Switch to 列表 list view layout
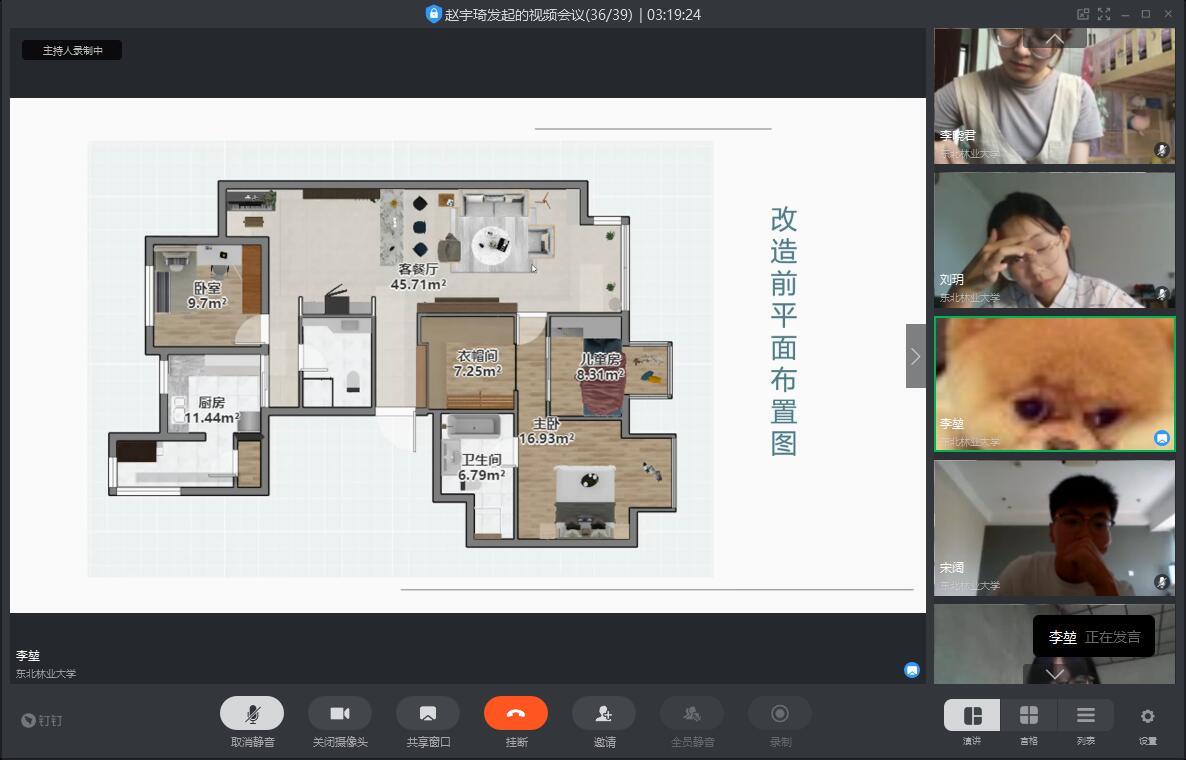Screen dimensions: 1186x760 point(1085,716)
